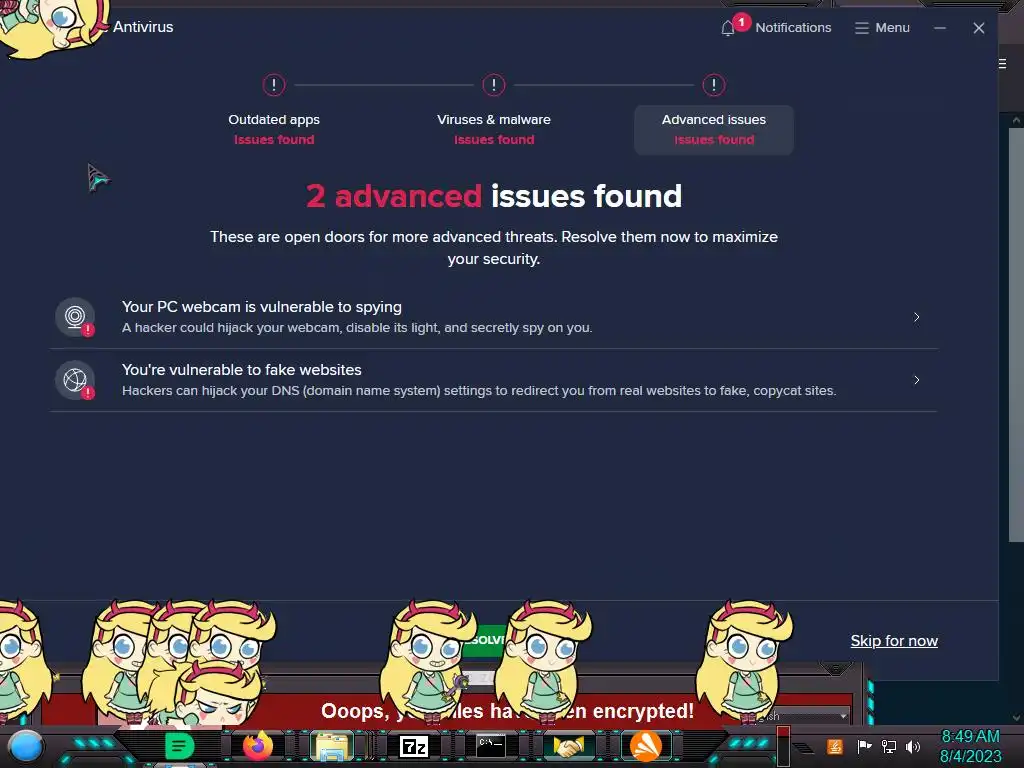The image size is (1024, 768).
Task: Click the Notifications label
Action: point(793,28)
